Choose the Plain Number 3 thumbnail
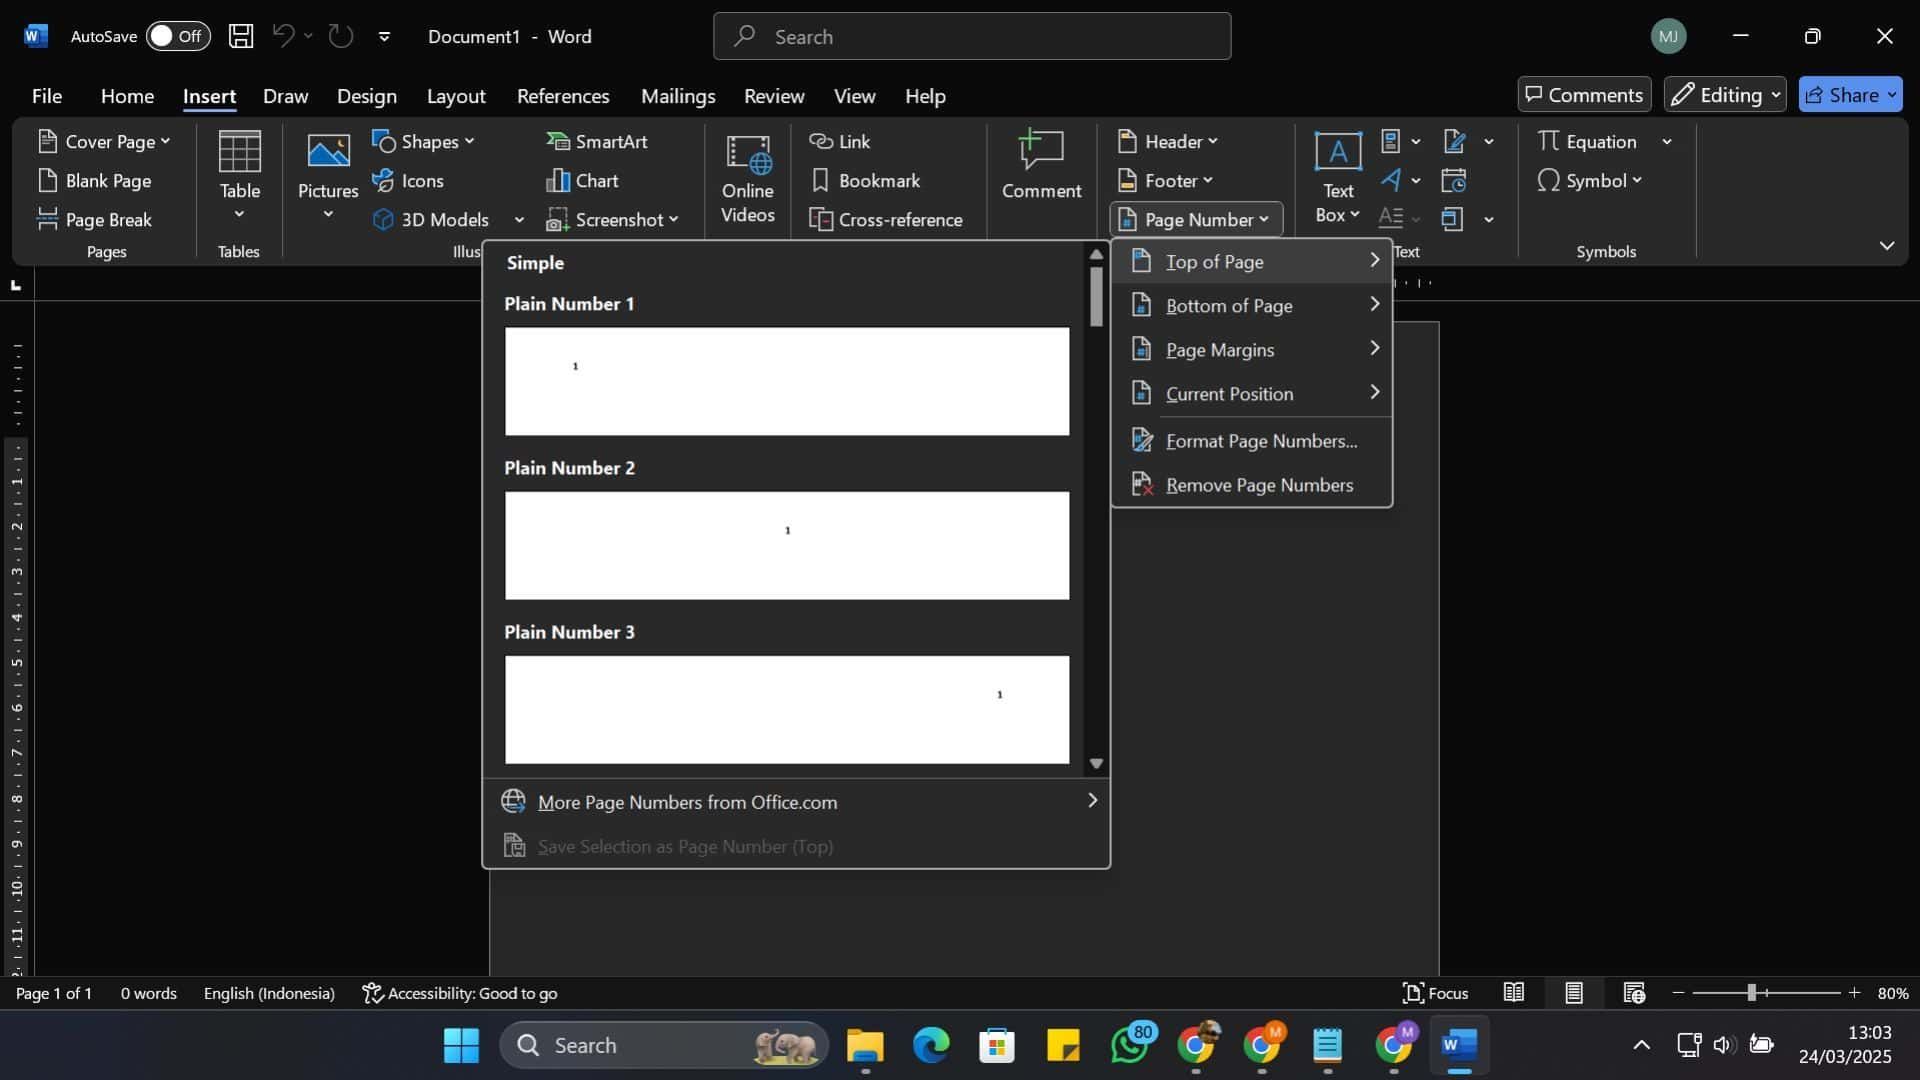The width and height of the screenshot is (1920, 1080). [787, 709]
